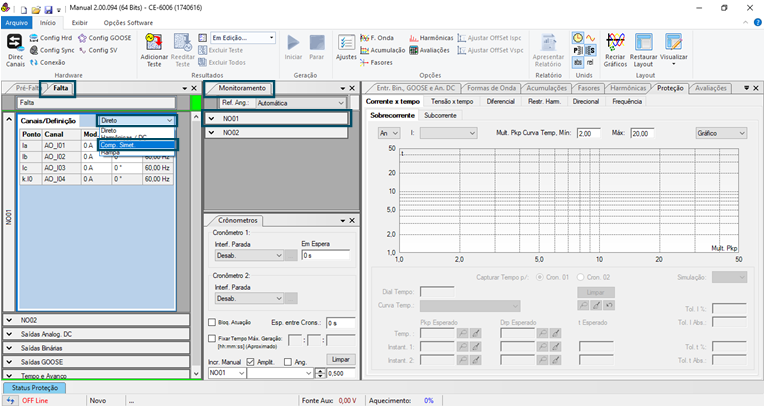Switch to Opções Software tab
This screenshot has height=406, width=764.
(x=128, y=22)
